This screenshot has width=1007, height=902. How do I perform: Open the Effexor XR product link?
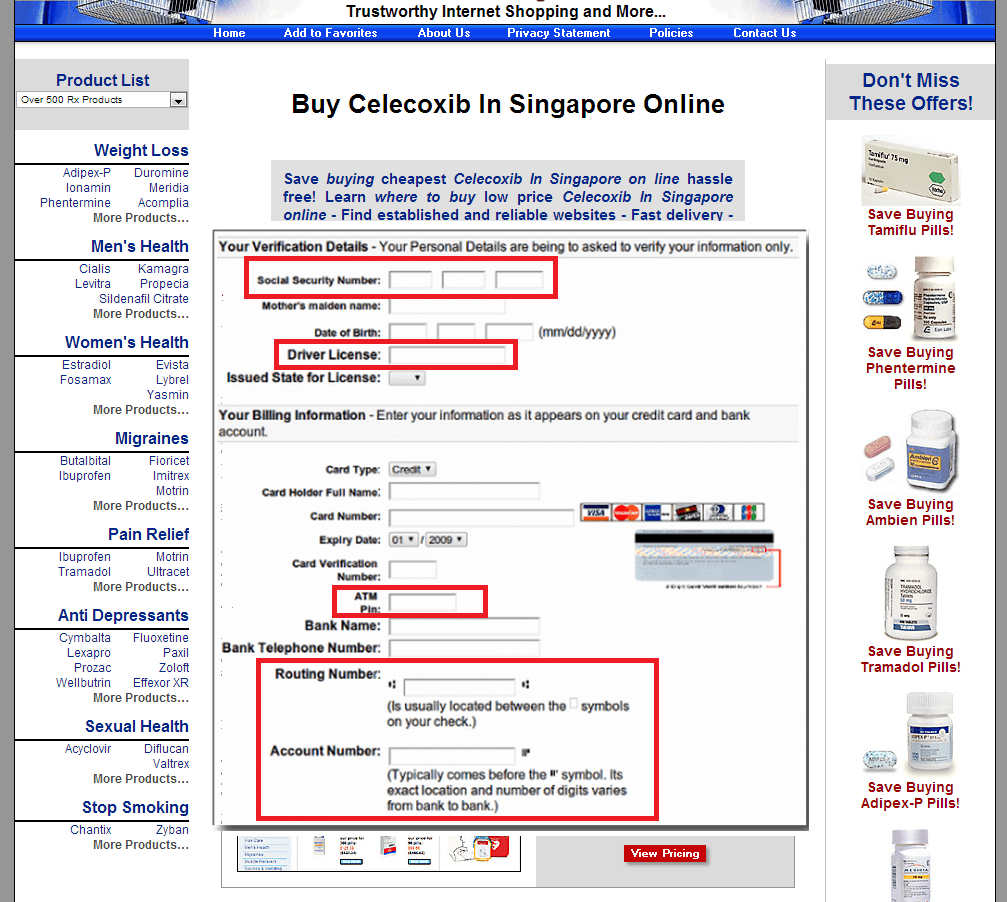pos(161,683)
